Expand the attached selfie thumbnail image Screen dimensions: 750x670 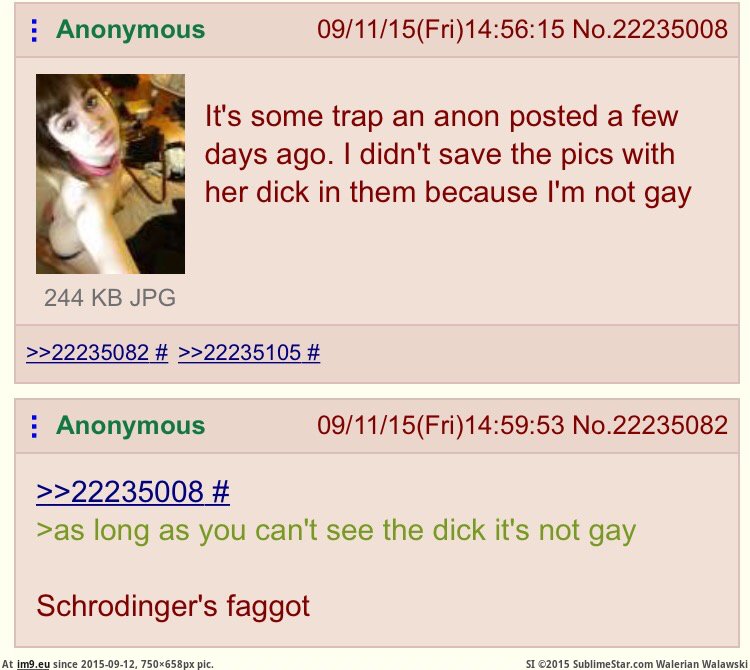(110, 174)
